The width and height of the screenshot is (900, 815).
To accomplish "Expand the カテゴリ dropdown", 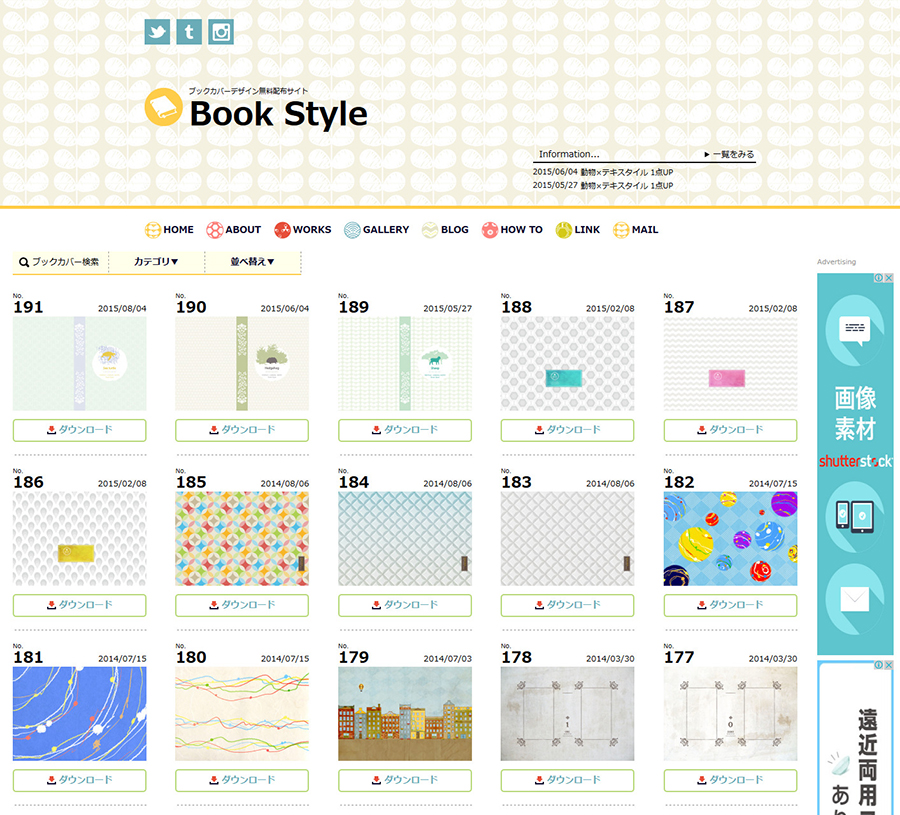I will pos(156,262).
